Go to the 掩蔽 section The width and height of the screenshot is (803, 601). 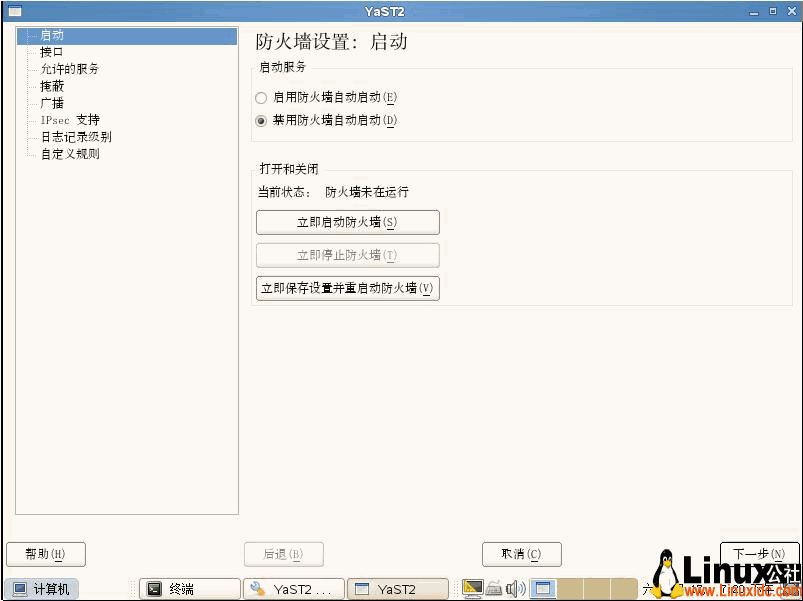(52, 86)
